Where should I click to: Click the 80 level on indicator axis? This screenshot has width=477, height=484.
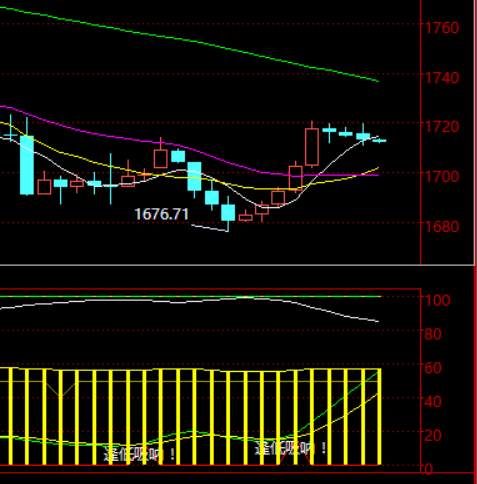(x=433, y=334)
